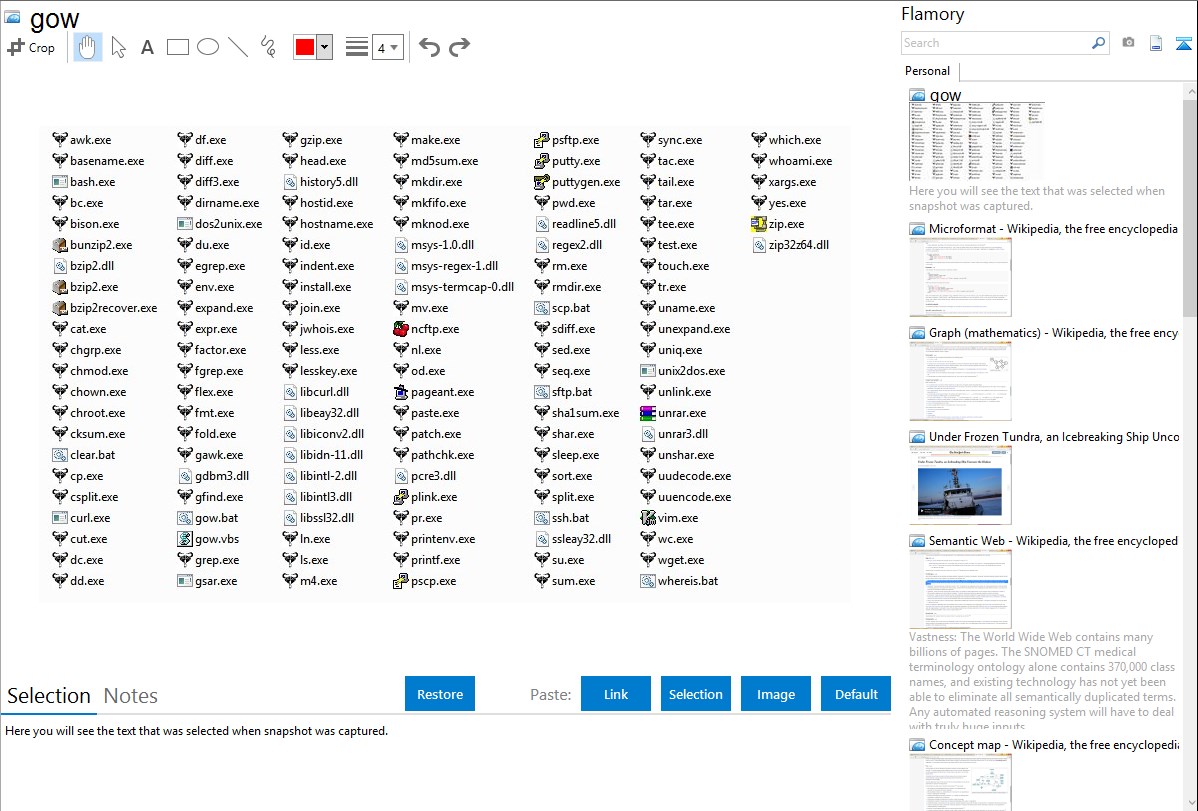This screenshot has height=811, width=1198.
Task: Click the zip32z64.dll file name
Action: [798, 245]
